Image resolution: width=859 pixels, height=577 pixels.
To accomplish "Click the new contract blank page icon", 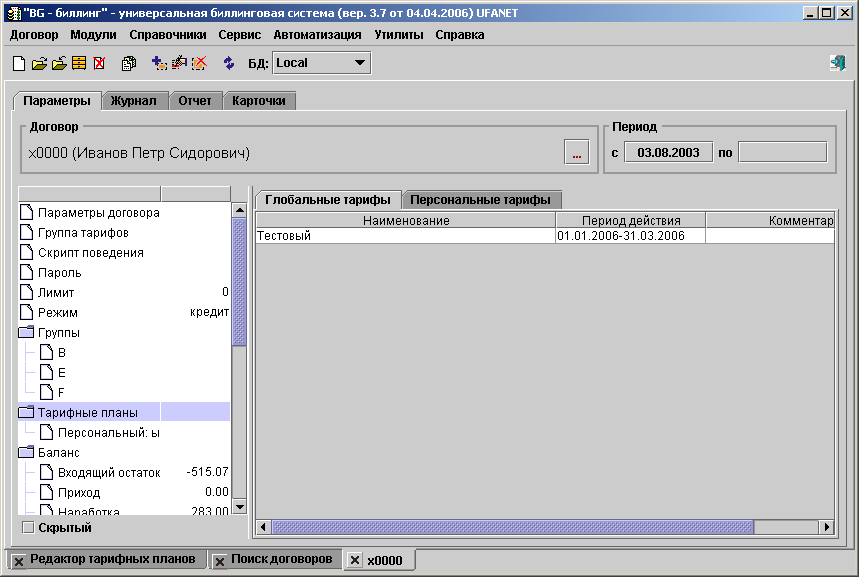I will tap(19, 63).
